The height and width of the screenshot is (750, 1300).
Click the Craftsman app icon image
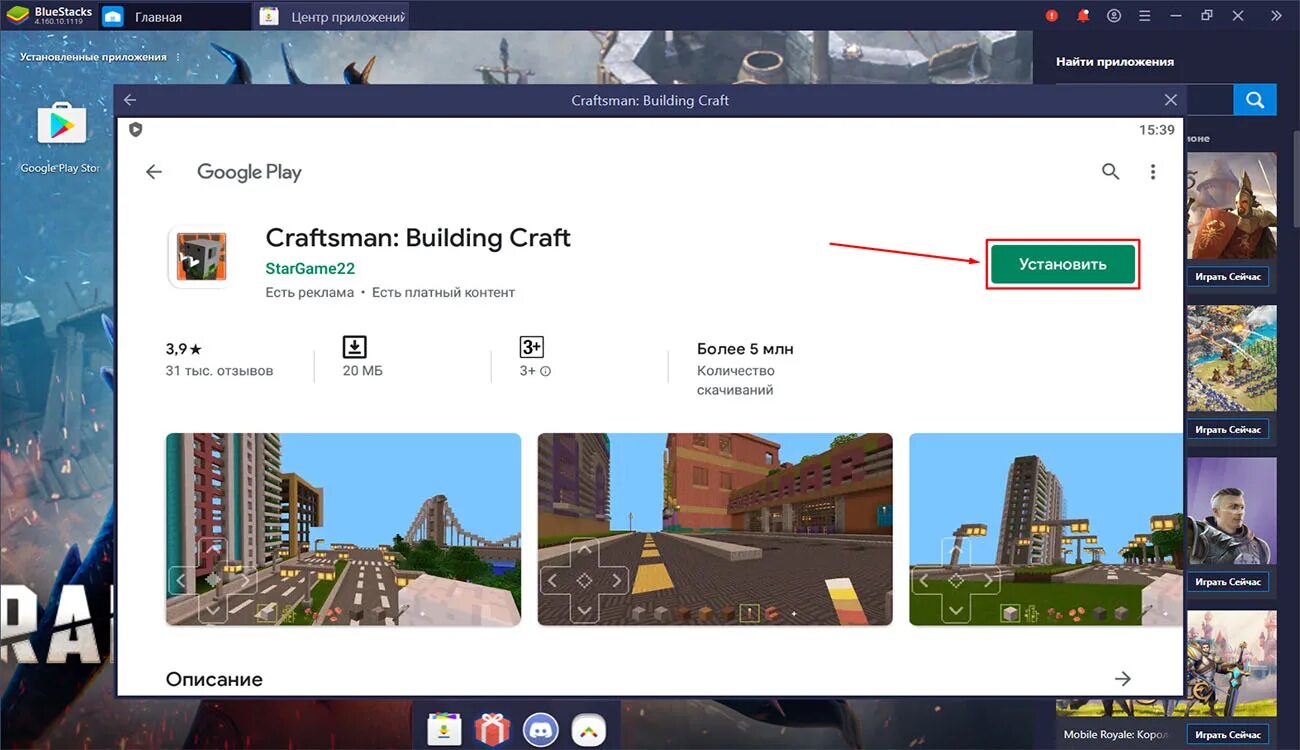coord(199,257)
